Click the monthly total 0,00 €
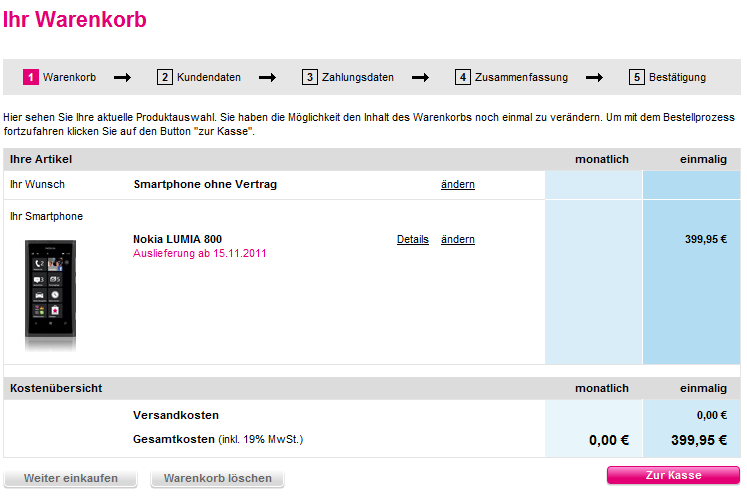Viewport: 747px width, 497px height. click(x=609, y=440)
